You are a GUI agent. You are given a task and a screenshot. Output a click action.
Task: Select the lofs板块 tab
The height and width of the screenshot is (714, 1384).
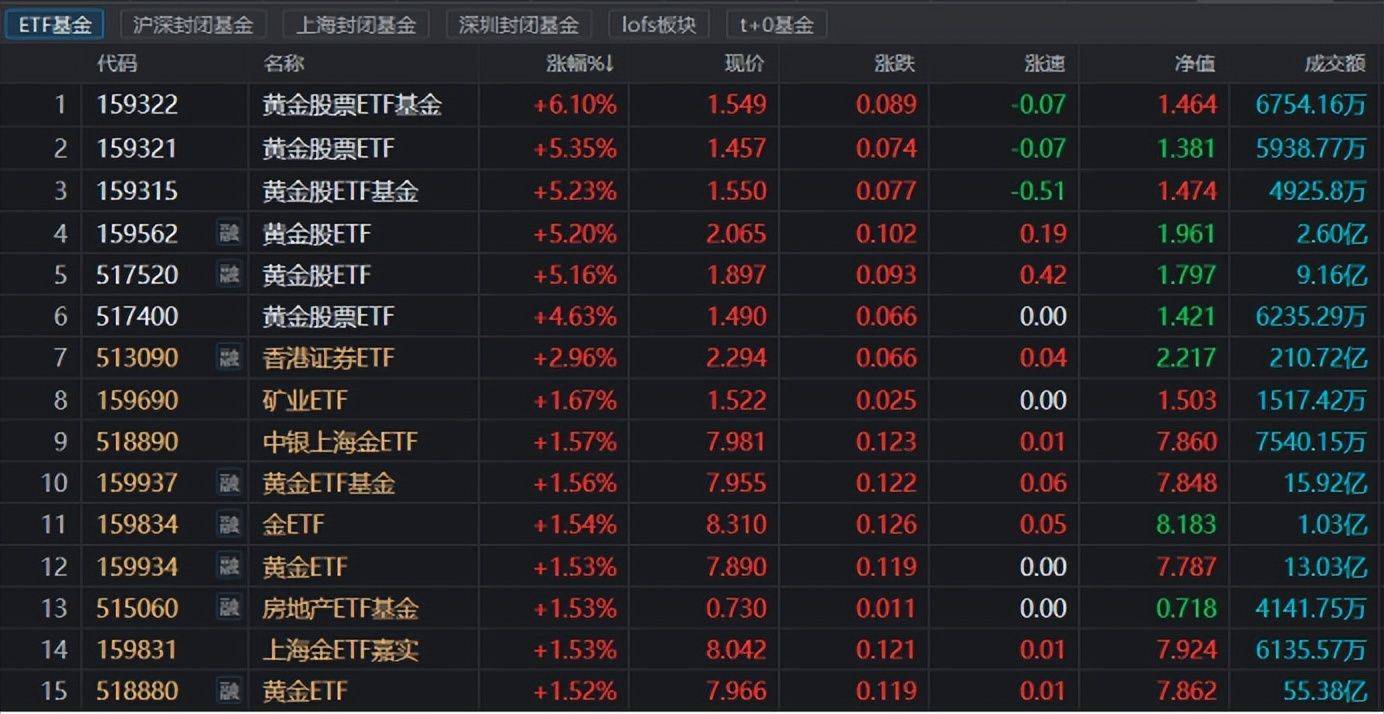pos(659,24)
